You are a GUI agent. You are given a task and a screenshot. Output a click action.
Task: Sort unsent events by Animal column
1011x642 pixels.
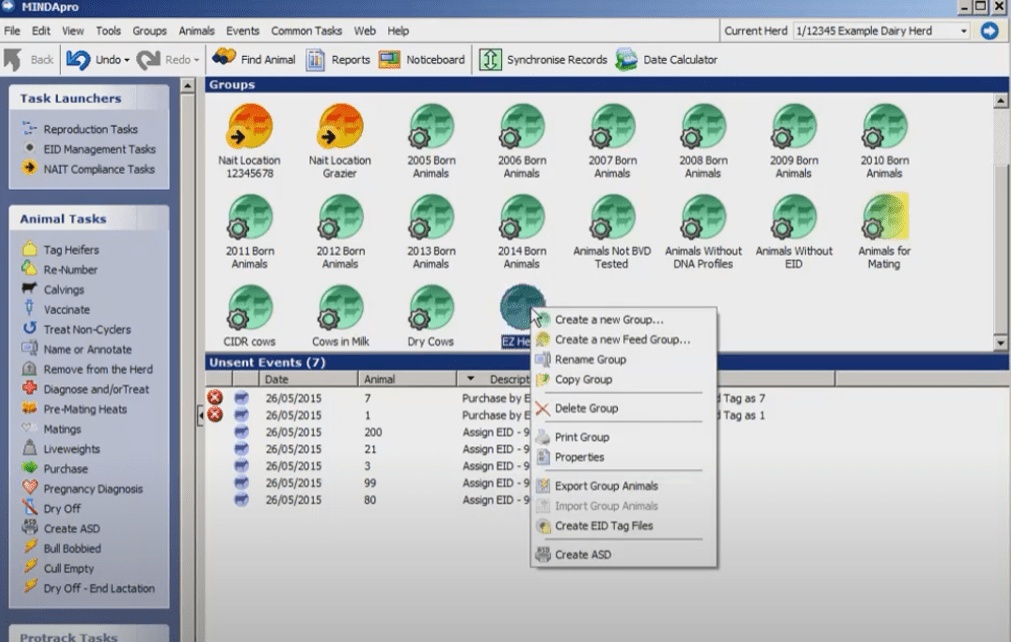tap(407, 379)
